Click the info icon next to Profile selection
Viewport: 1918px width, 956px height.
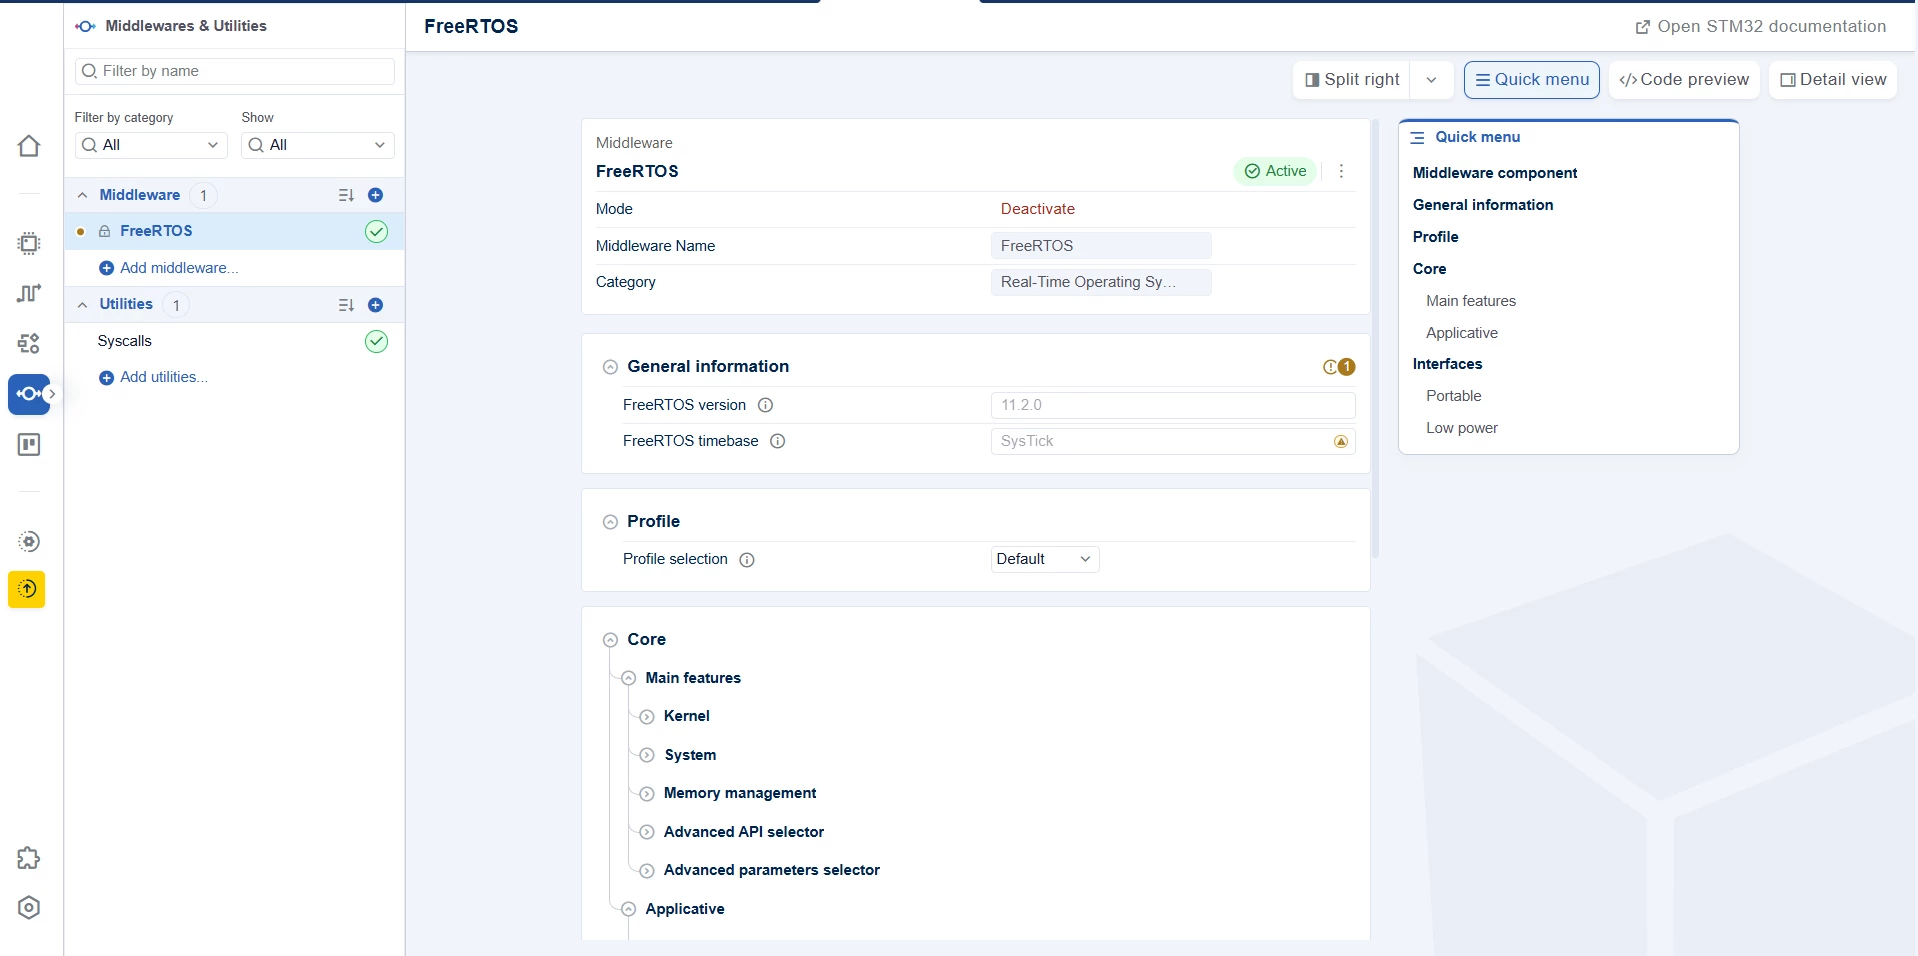(747, 560)
